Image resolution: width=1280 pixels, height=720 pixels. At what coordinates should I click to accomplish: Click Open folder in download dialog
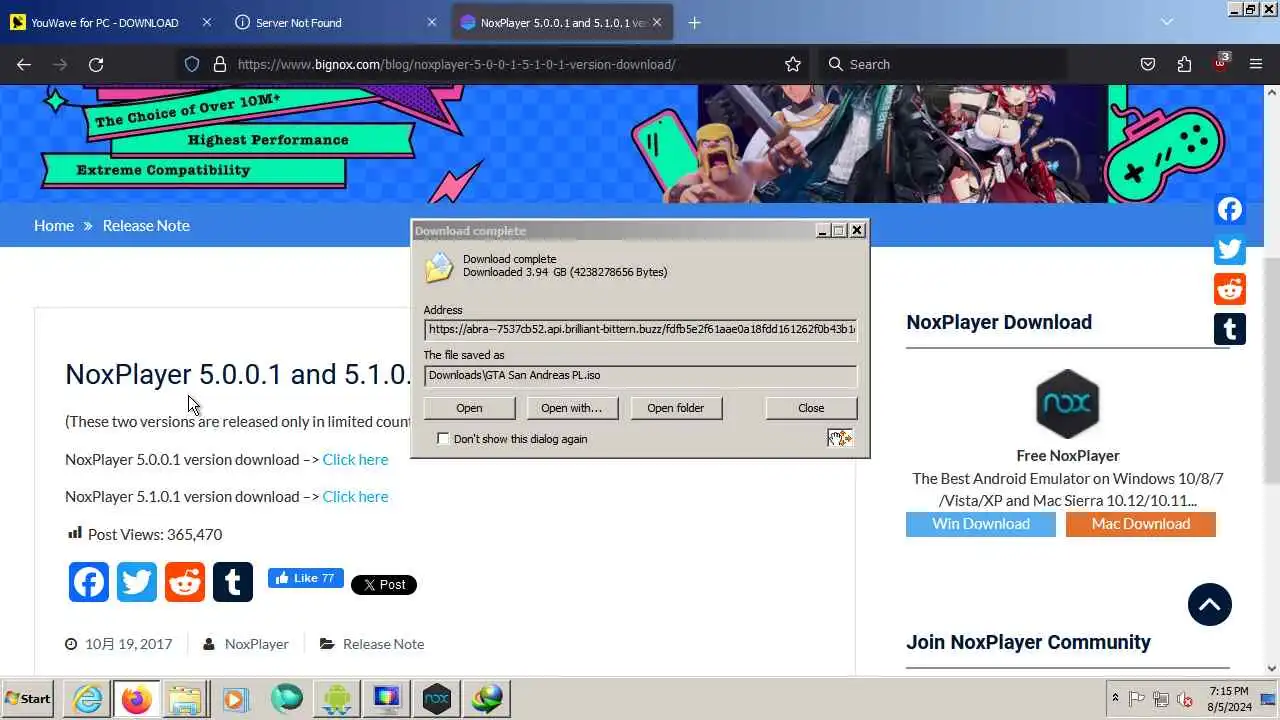pyautogui.click(x=675, y=408)
